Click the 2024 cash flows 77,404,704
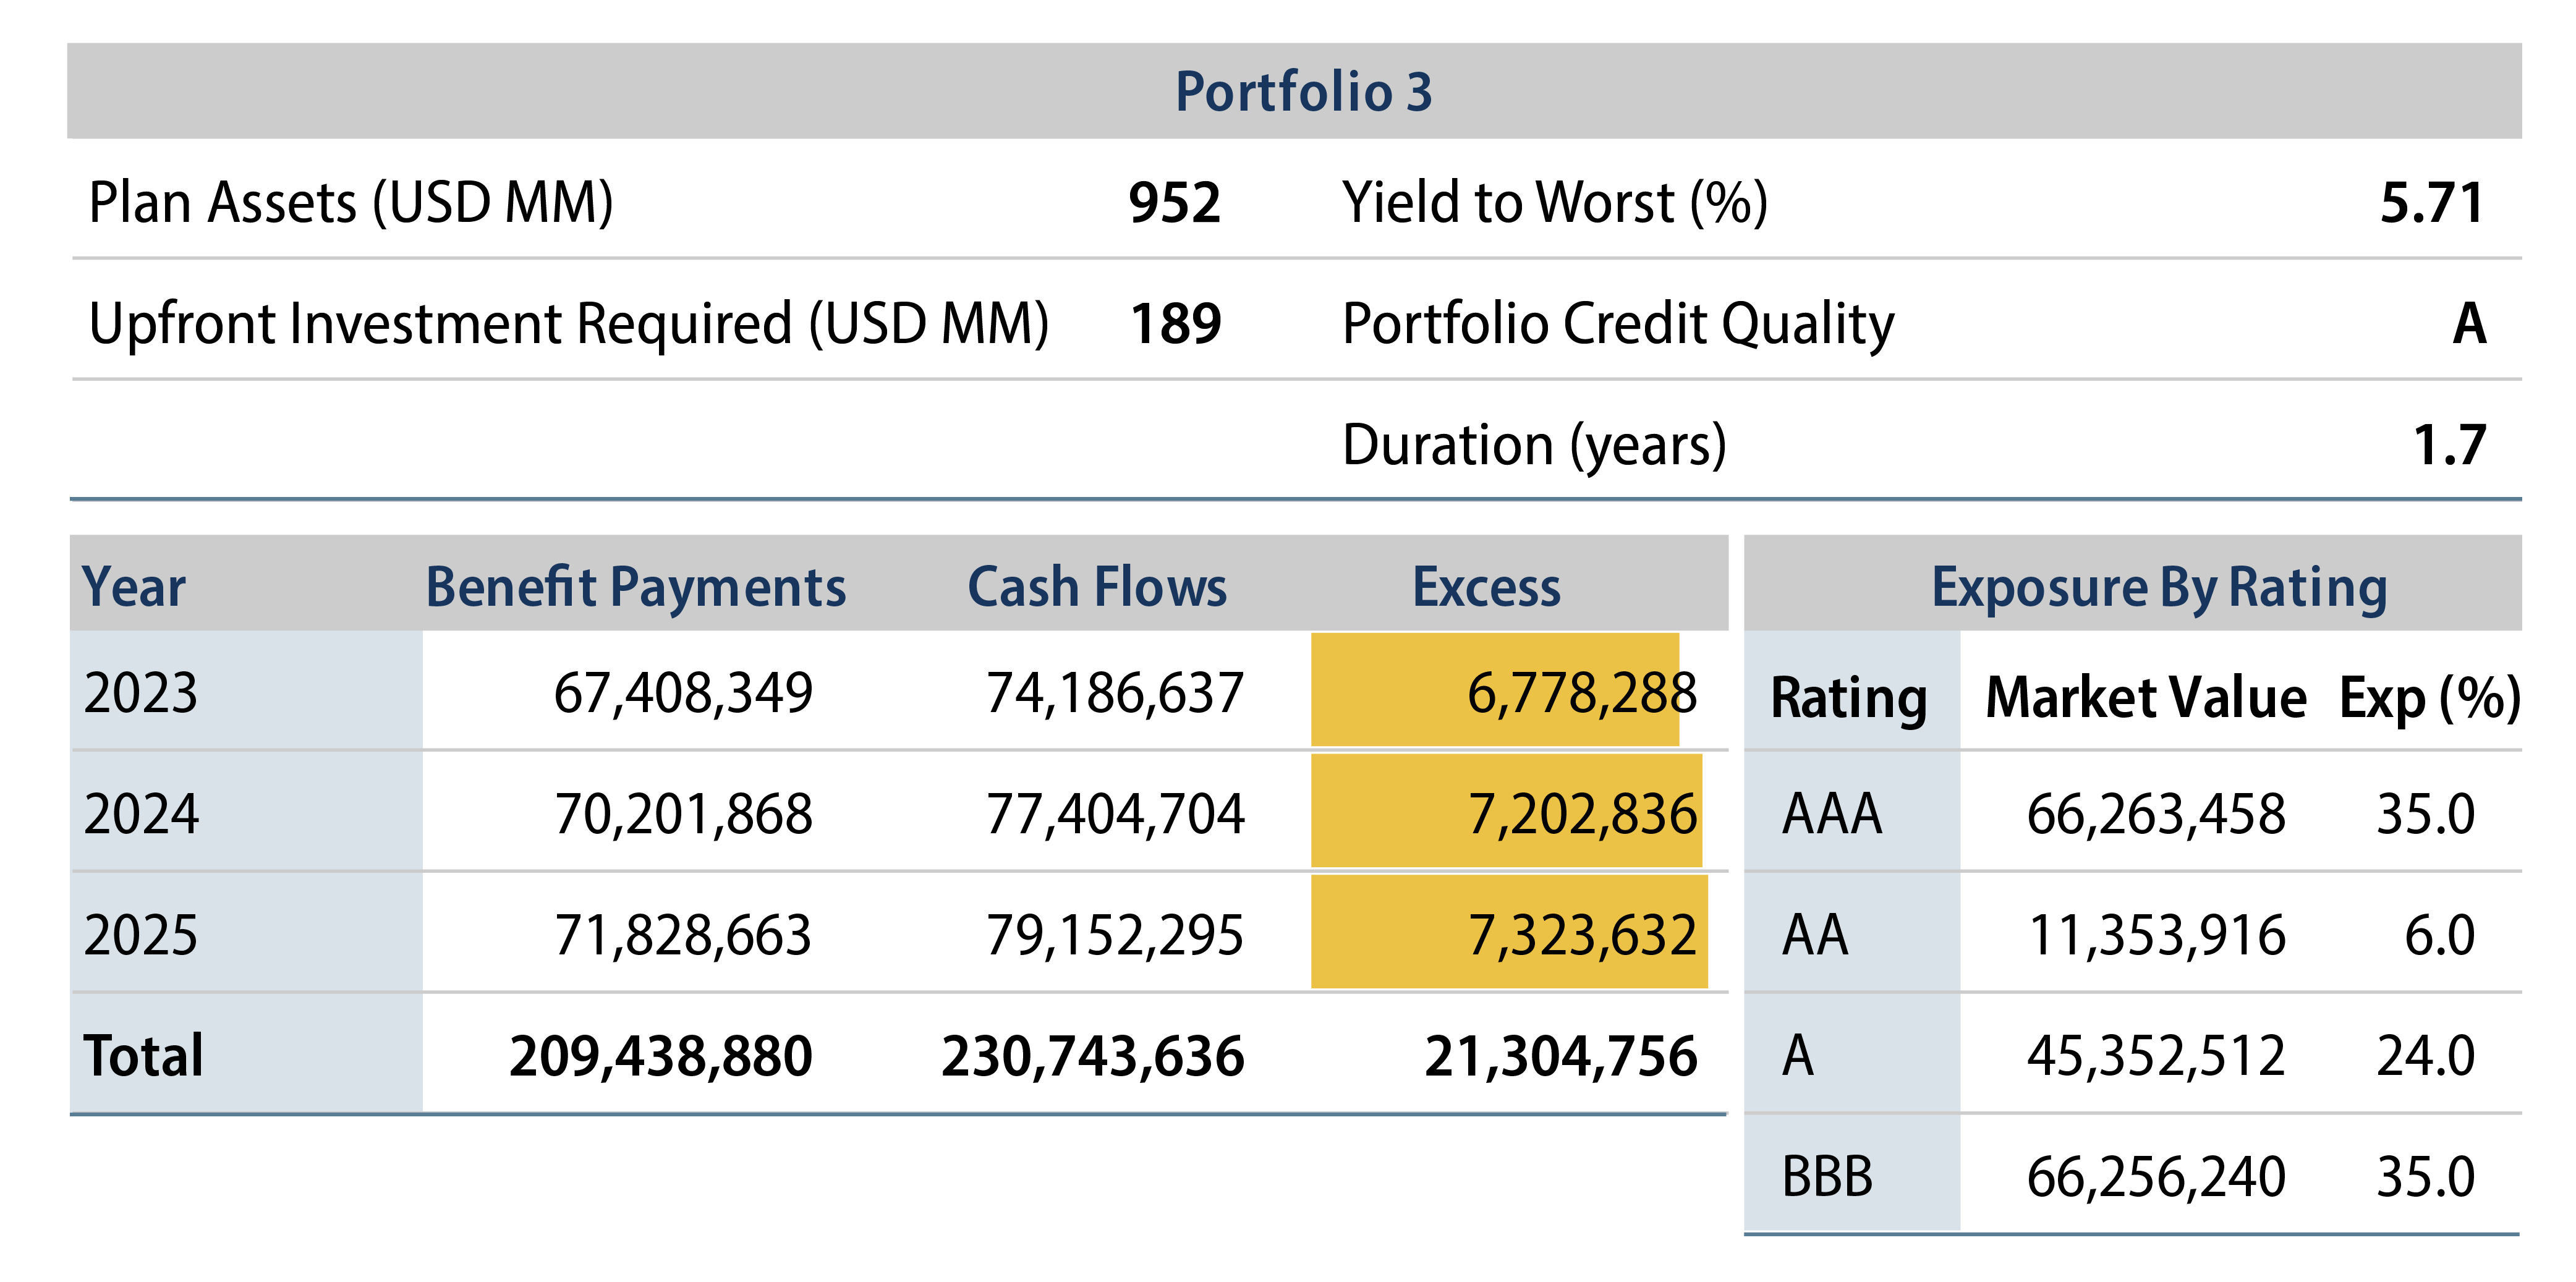Viewport: 2576px width, 1282px height. [x=1115, y=814]
